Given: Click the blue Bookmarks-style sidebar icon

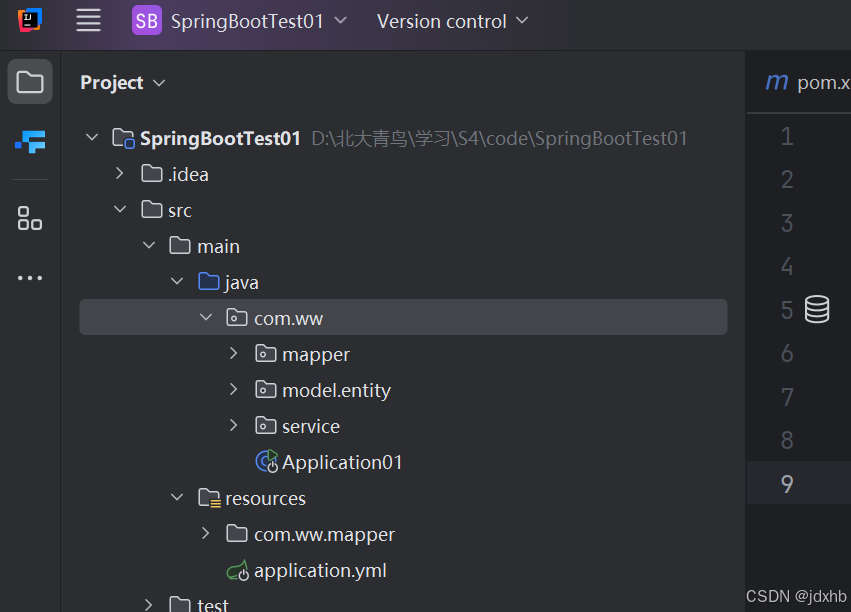Looking at the screenshot, I should pyautogui.click(x=30, y=142).
